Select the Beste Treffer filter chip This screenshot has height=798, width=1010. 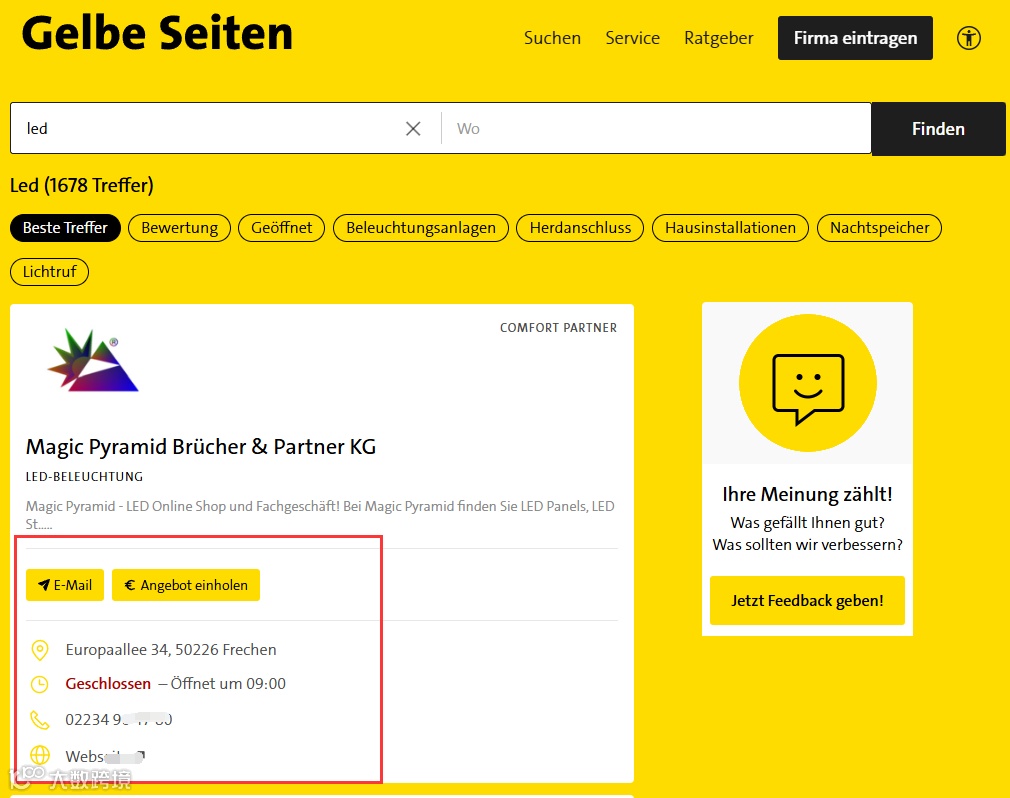[65, 228]
